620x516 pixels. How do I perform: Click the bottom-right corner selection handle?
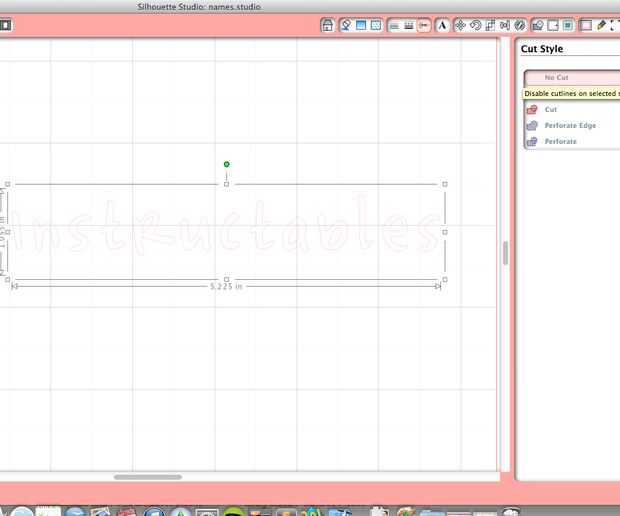(445, 280)
